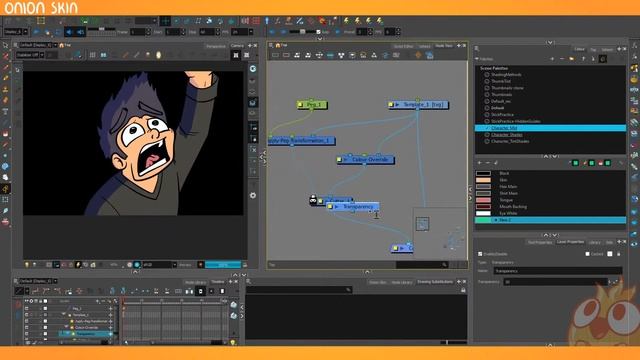Select the Select arrow tool in left toolbar
Image resolution: width=640 pixels, height=360 pixels.
coord(5,46)
